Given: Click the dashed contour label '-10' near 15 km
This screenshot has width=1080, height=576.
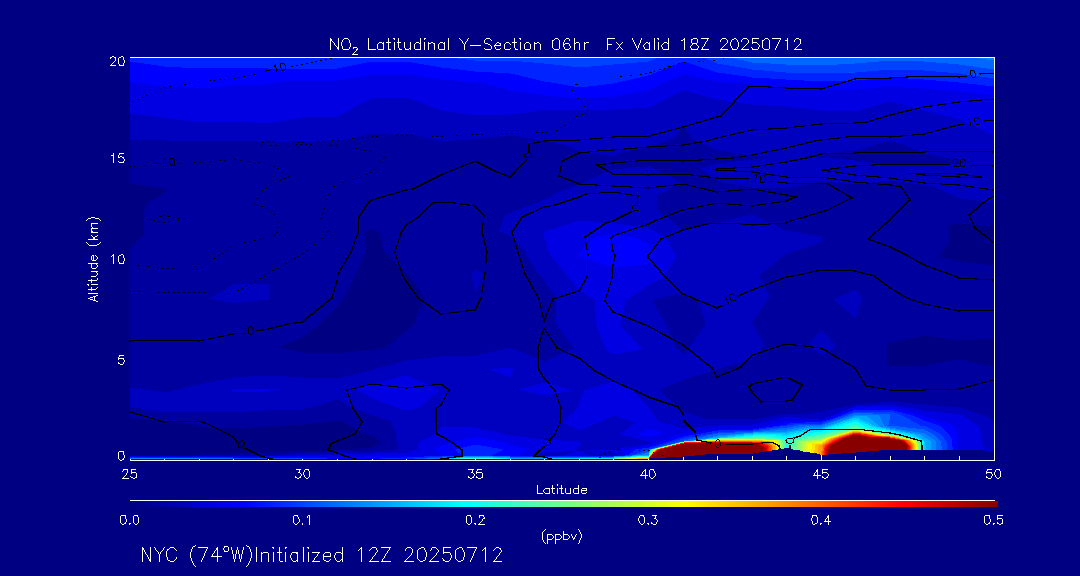Looking at the screenshot, I should coord(165,163).
